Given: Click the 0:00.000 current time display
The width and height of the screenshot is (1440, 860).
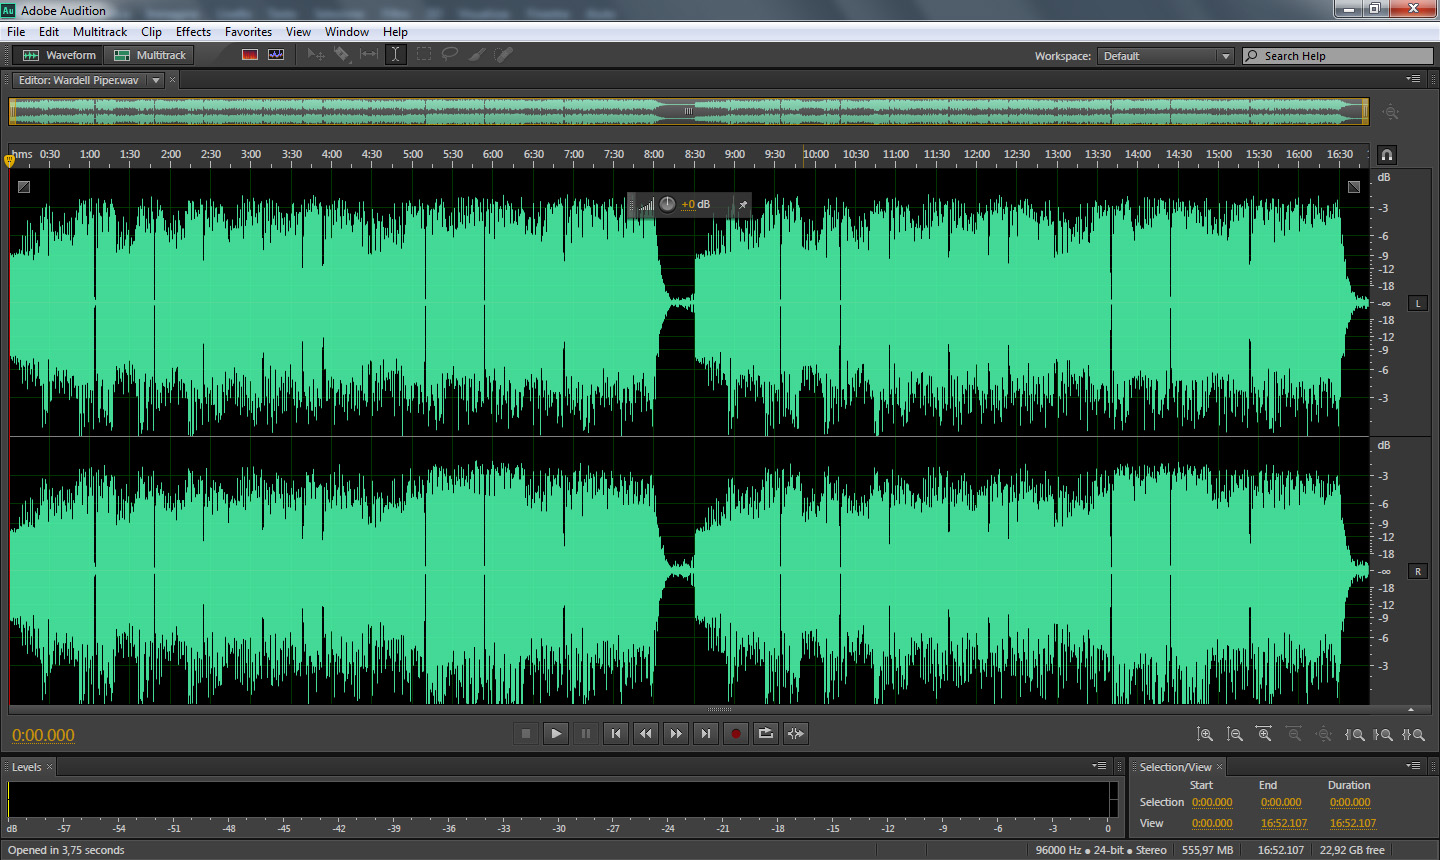Looking at the screenshot, I should pyautogui.click(x=43, y=735).
